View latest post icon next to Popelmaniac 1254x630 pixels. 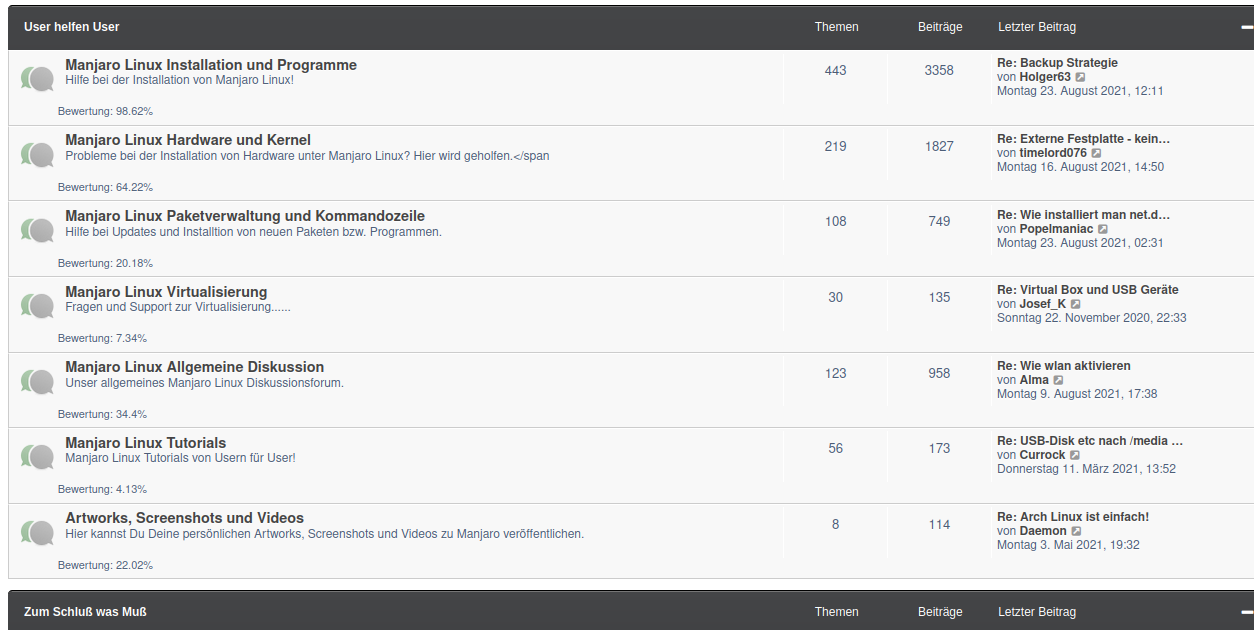[x=1103, y=229]
